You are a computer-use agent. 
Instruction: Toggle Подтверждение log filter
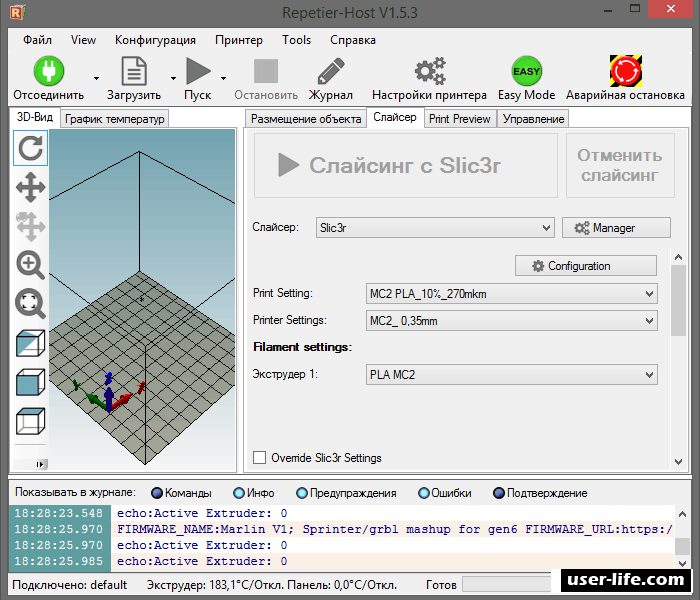pyautogui.click(x=499, y=493)
